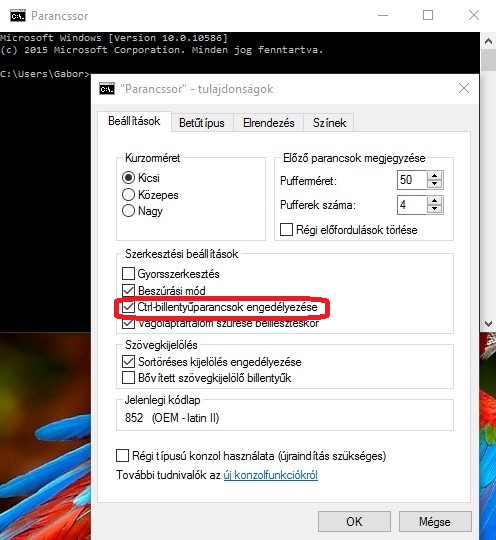Switch to the Betűtípus tab
Viewport: 496px width, 540px height.
[202, 123]
